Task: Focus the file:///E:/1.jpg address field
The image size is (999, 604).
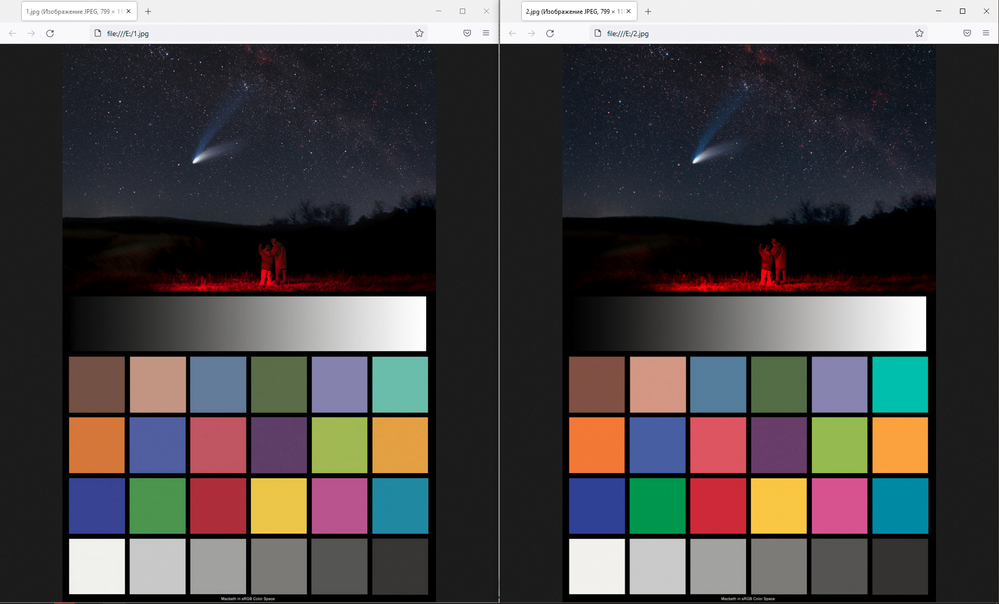Action: point(258,33)
